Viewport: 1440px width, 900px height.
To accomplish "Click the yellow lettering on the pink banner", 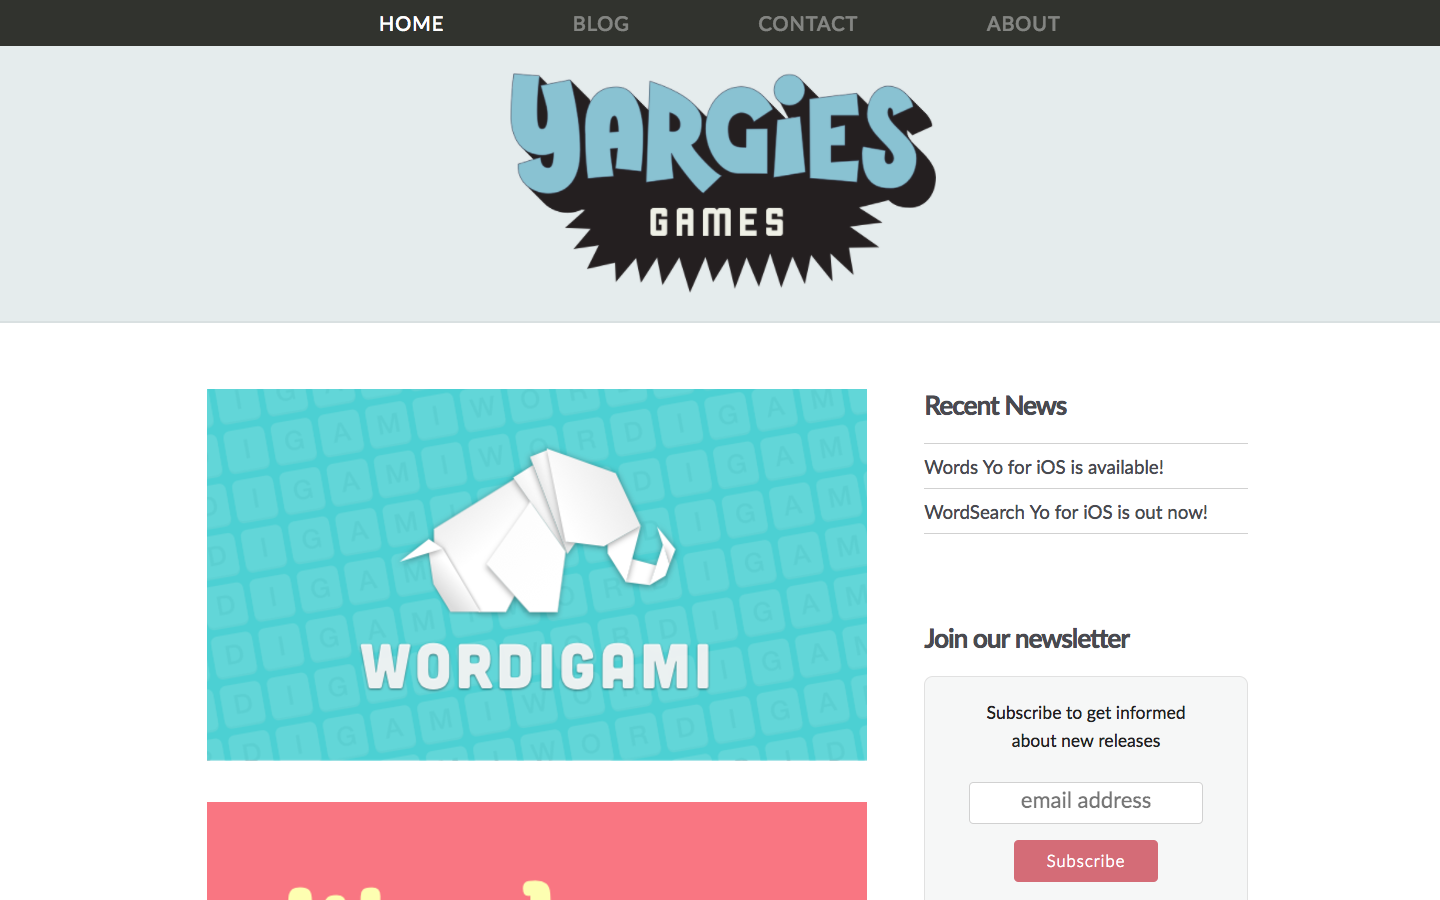I will point(420,890).
